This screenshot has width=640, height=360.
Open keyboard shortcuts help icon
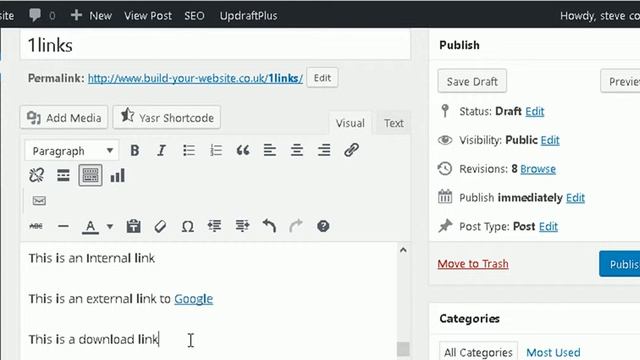pos(323,226)
